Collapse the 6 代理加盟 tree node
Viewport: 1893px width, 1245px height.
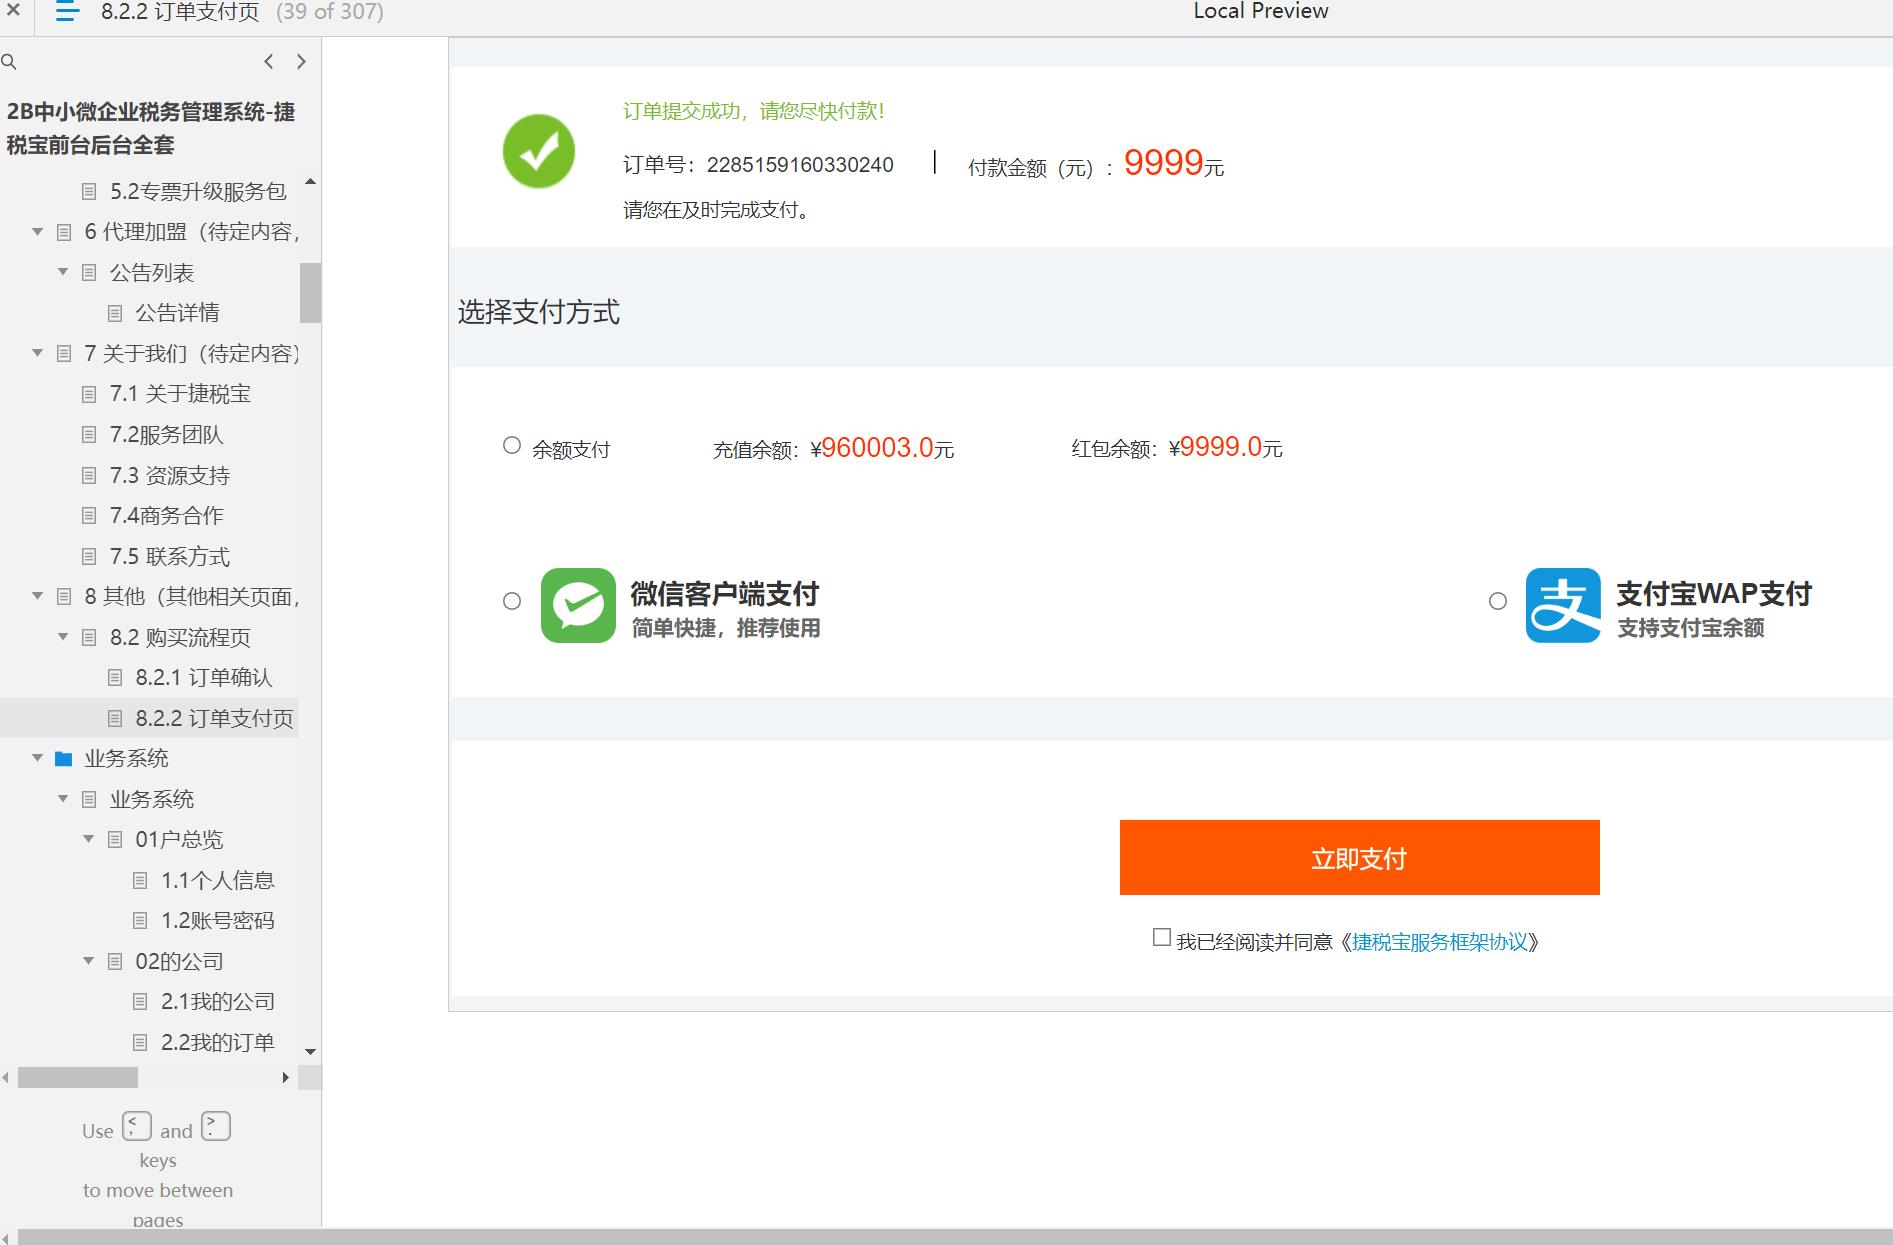click(38, 232)
